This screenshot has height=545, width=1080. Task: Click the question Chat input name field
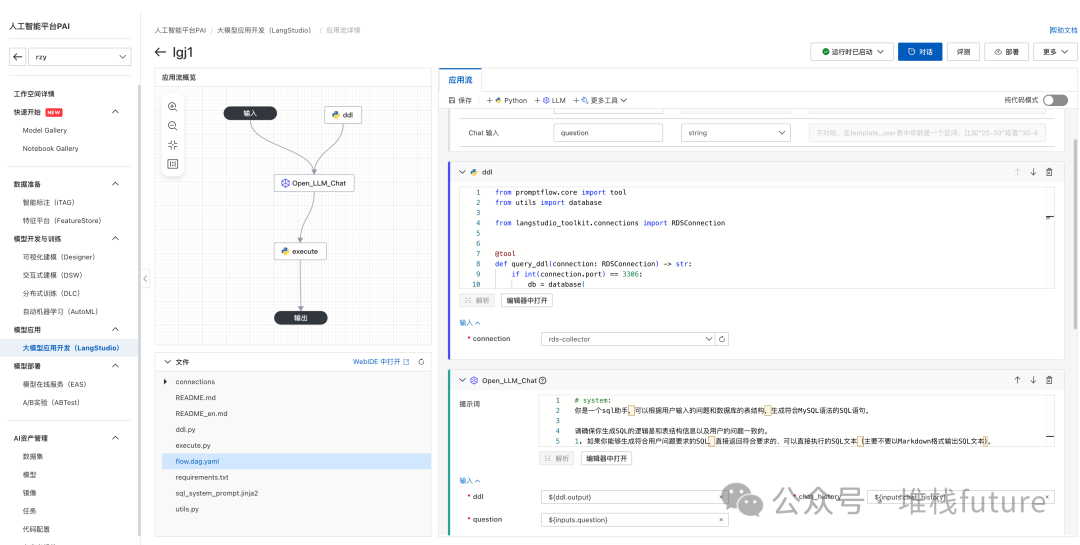(608, 133)
